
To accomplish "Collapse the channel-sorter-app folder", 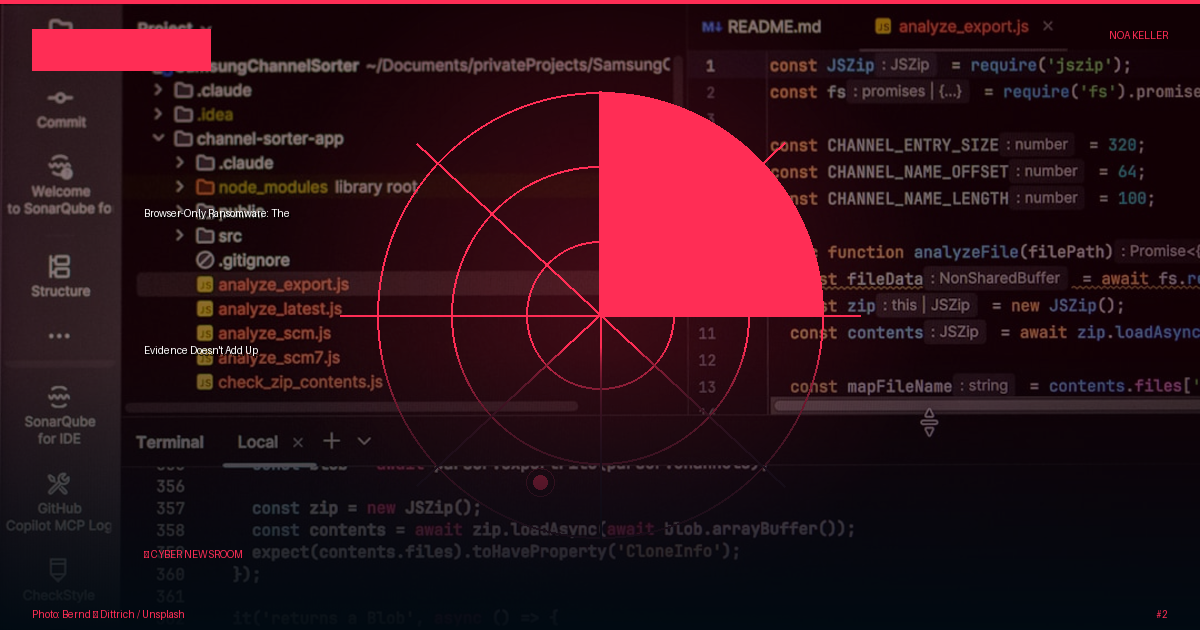I will coord(158,139).
